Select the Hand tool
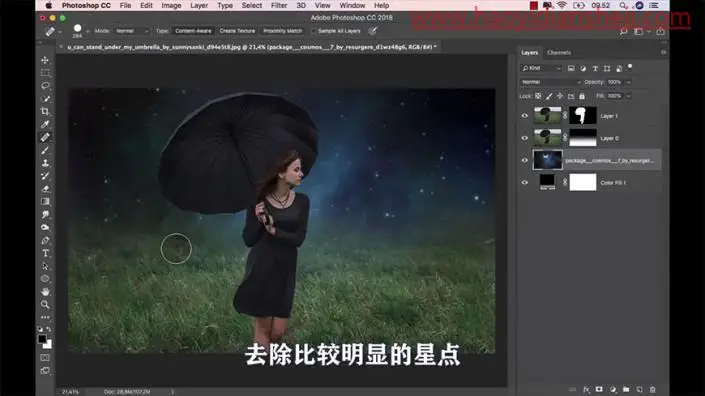Image resolution: width=705 pixels, height=396 pixels. (x=45, y=292)
